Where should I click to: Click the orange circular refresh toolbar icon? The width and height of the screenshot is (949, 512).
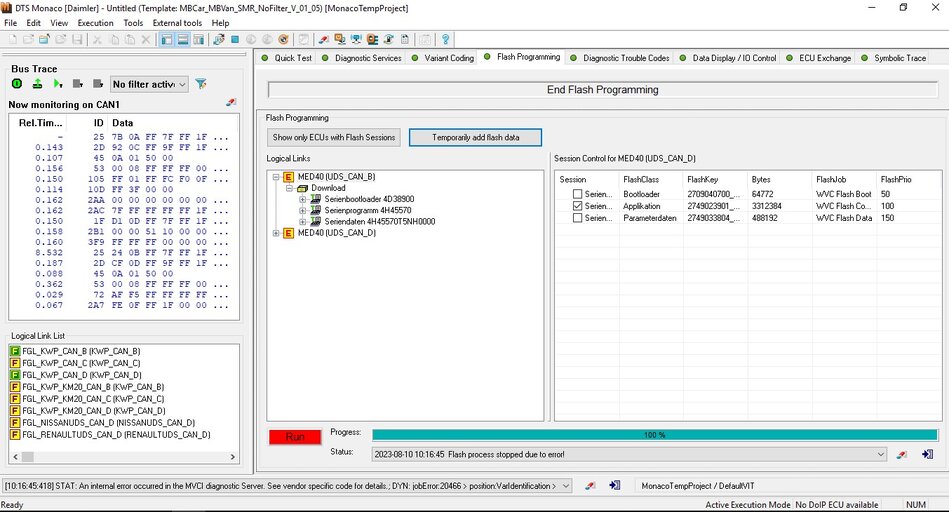click(283, 39)
